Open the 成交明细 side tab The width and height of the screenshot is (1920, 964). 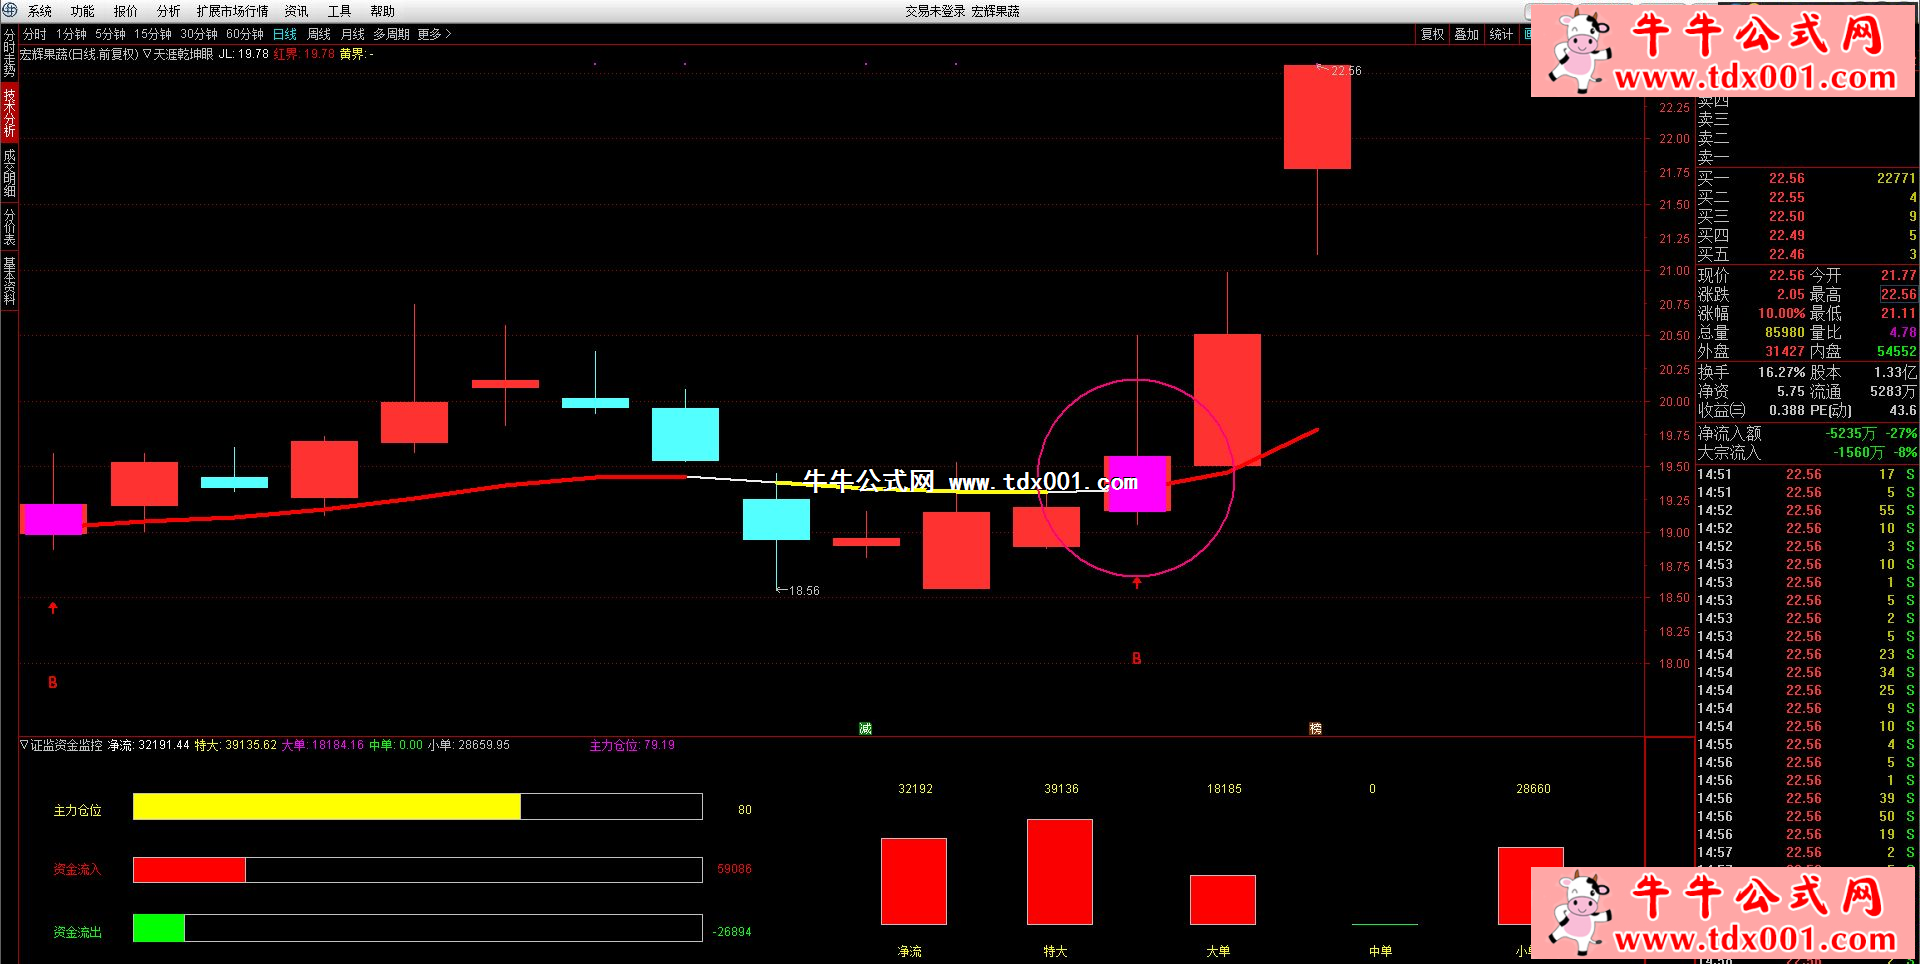[9, 172]
